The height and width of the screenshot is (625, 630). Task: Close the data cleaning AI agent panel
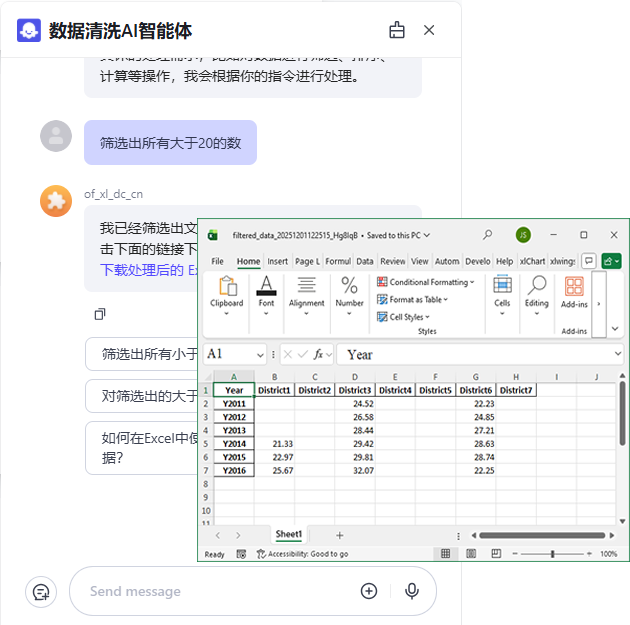[x=429, y=30]
